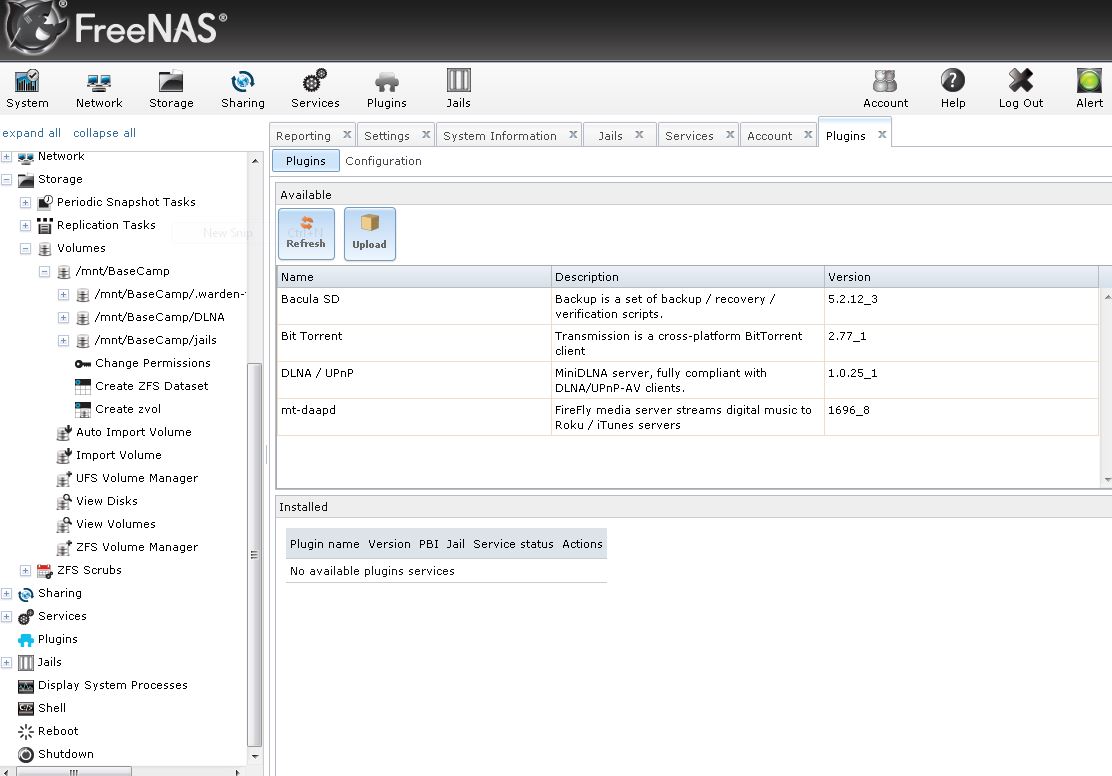This screenshot has width=1112, height=776.
Task: Collapse the Volumes tree node
Action: click(26, 248)
